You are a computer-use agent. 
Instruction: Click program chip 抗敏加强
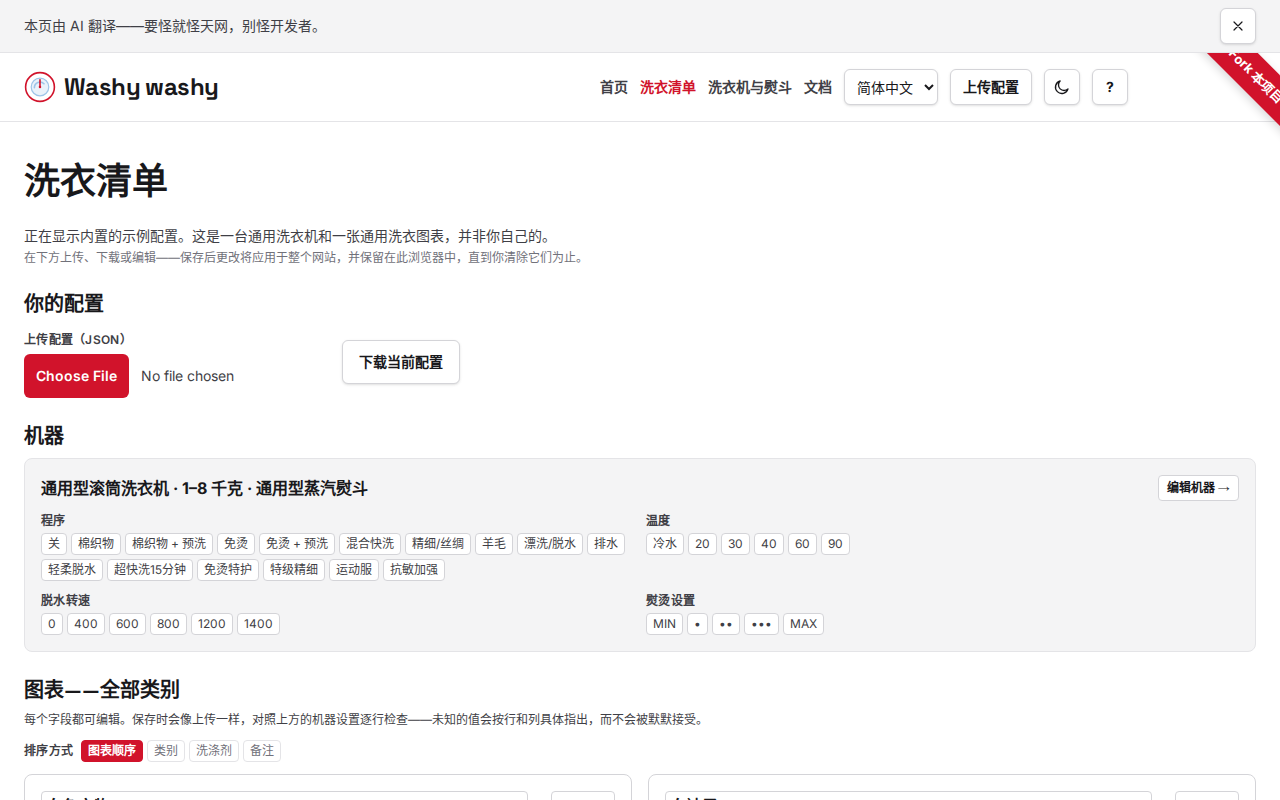pos(414,570)
